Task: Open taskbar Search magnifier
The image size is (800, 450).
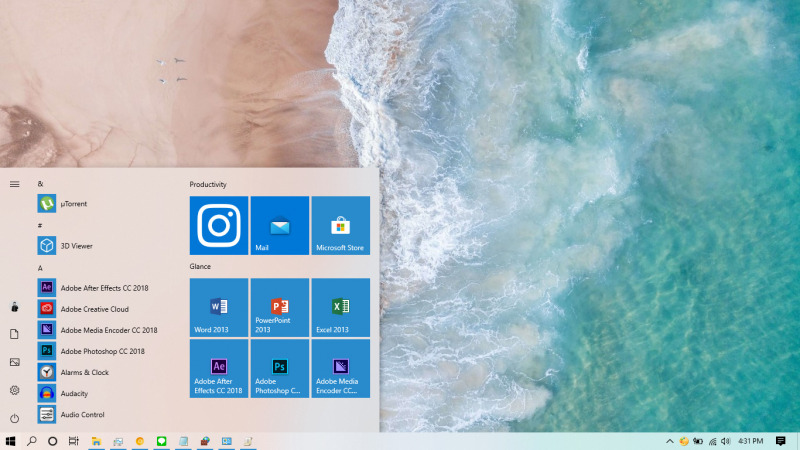Action: (x=32, y=441)
